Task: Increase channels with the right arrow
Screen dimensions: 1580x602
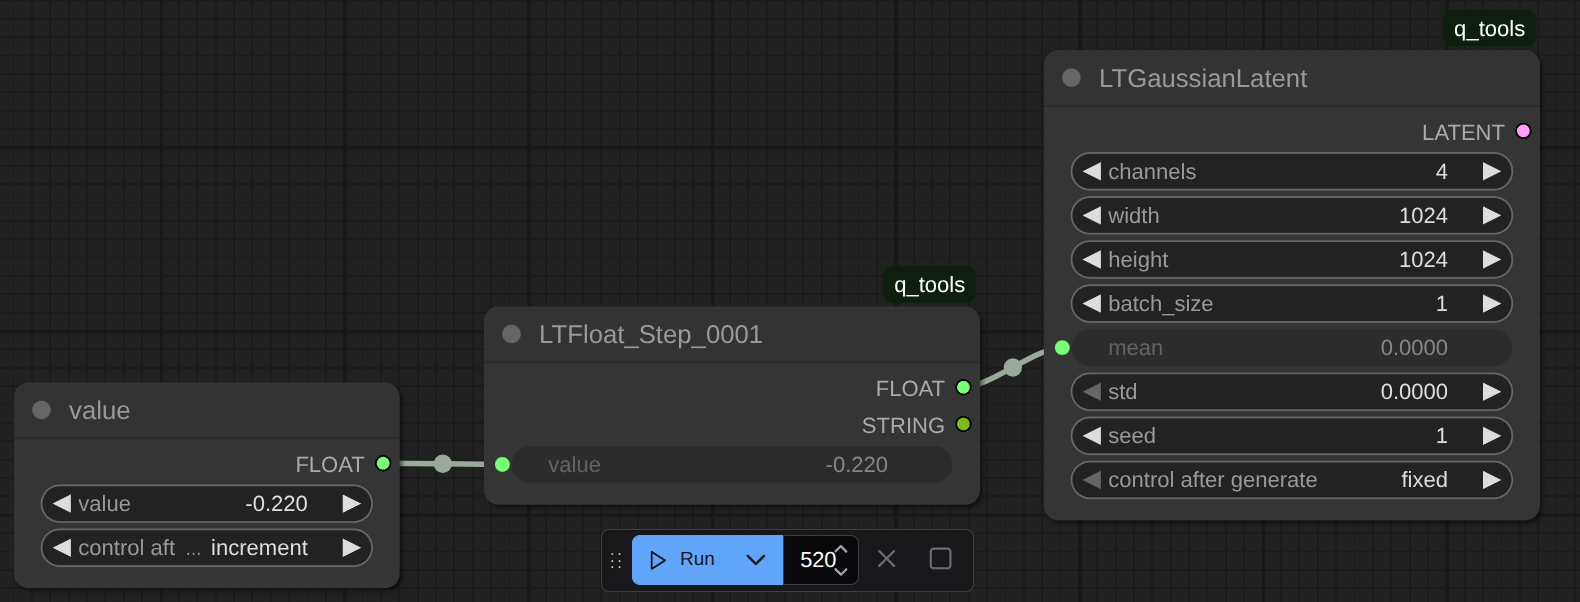Action: (1491, 171)
